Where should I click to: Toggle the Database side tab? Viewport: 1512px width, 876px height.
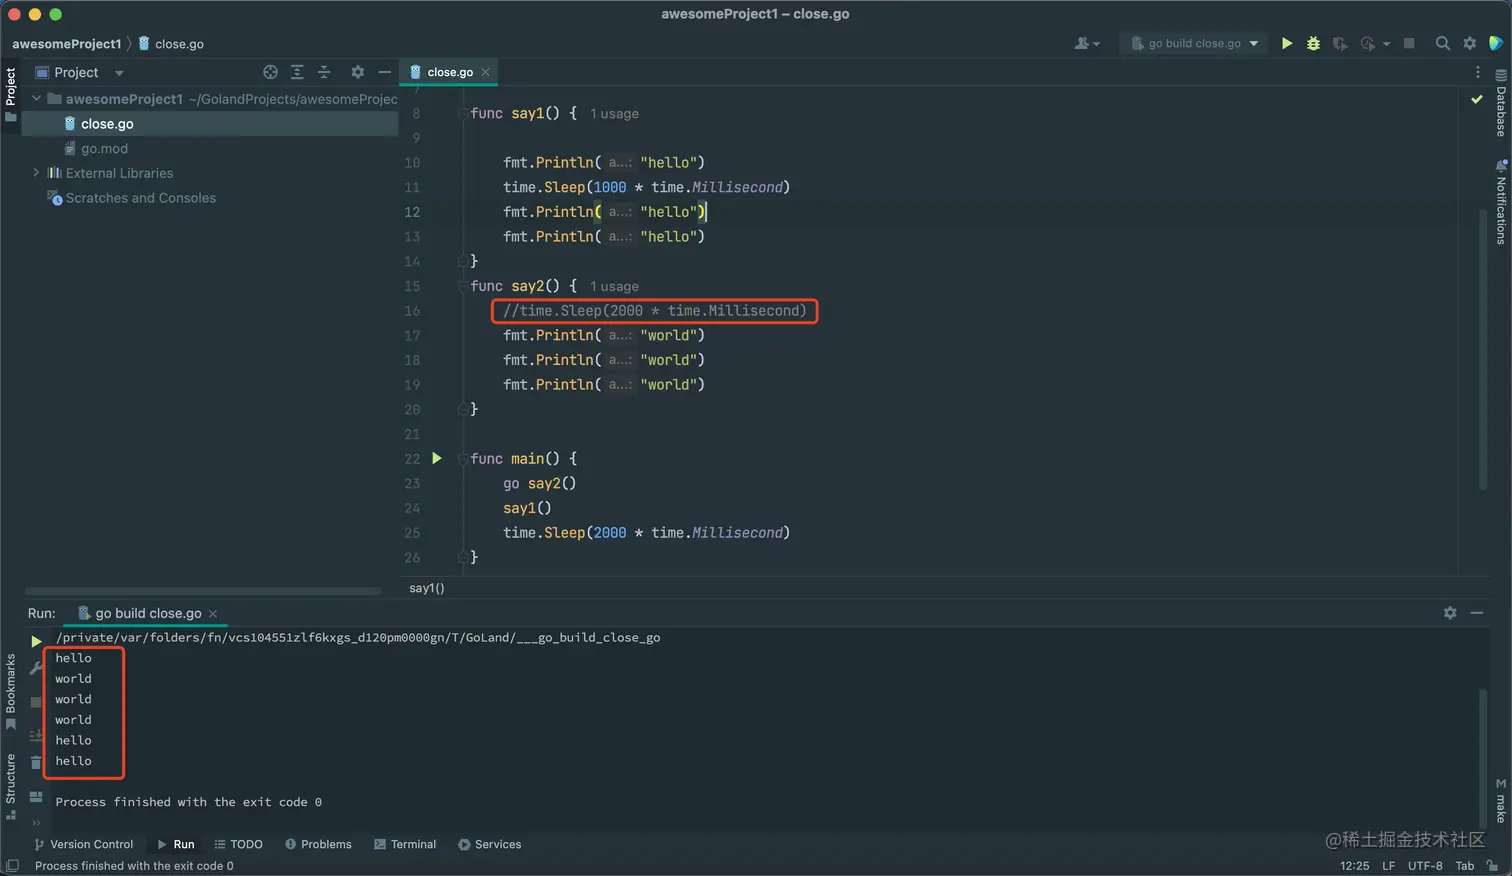click(x=1501, y=102)
